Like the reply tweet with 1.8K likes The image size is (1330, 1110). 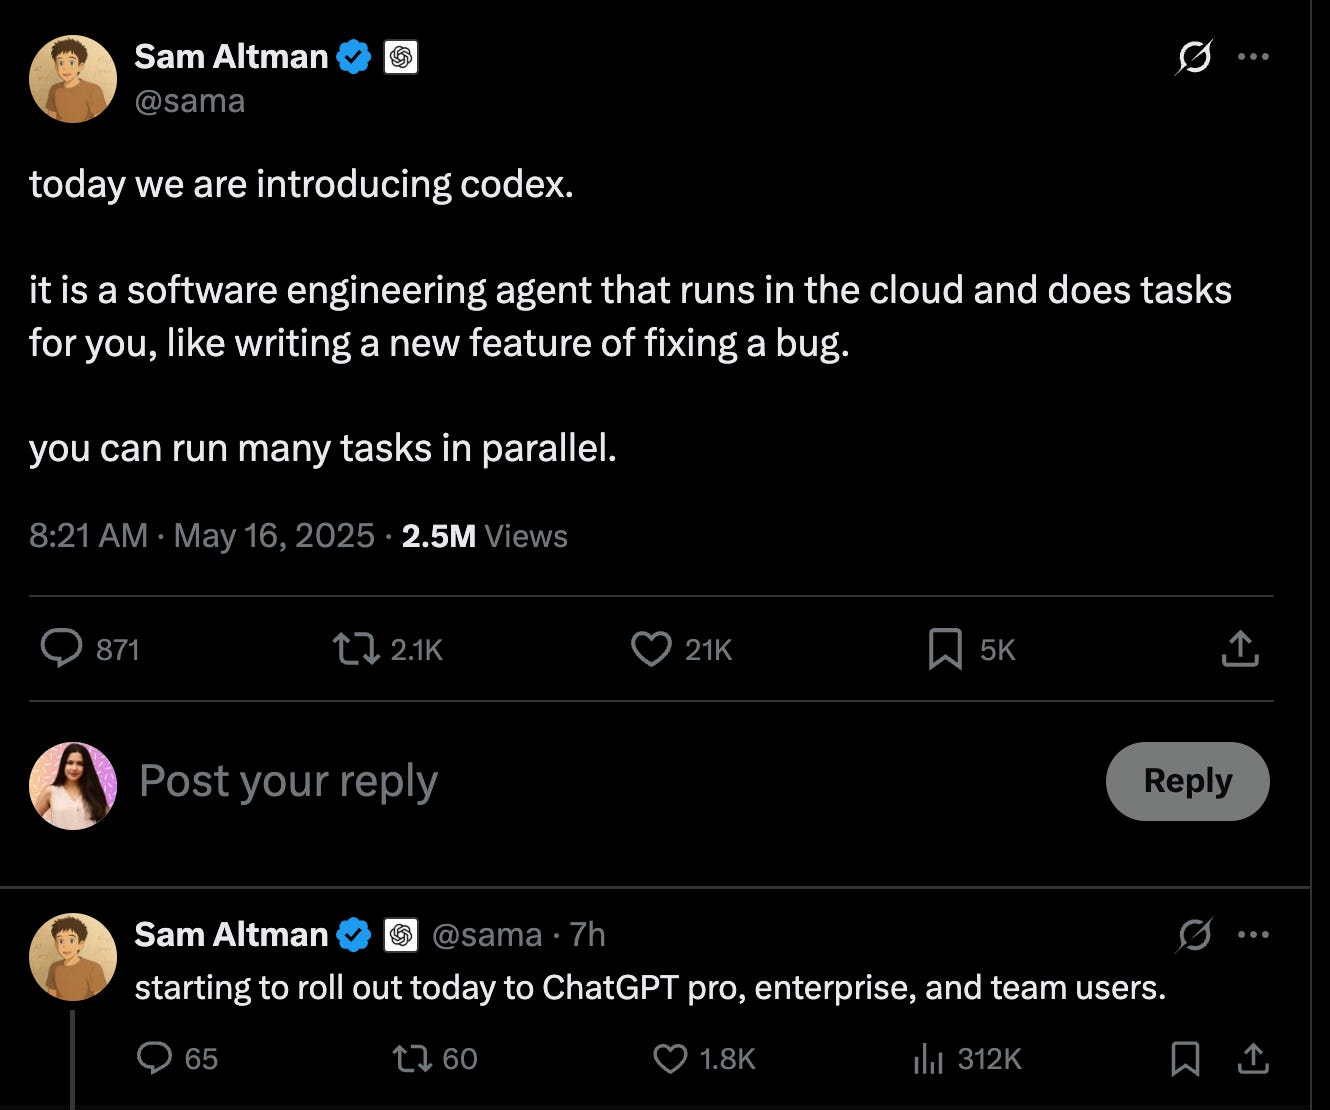coord(670,1058)
